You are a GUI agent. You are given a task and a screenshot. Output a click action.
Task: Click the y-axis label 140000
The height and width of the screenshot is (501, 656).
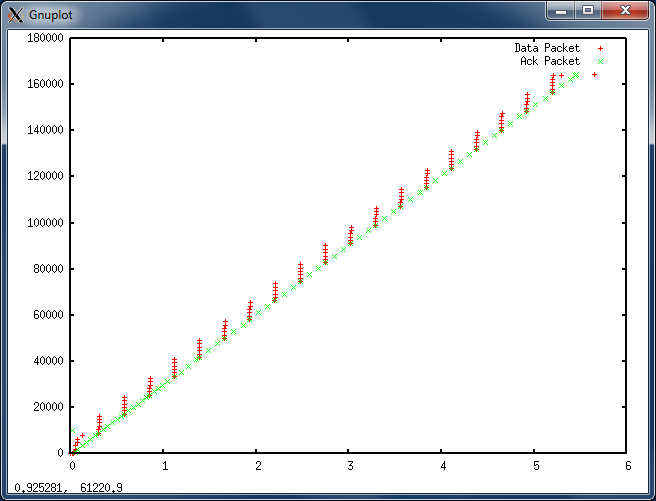[x=45, y=130]
